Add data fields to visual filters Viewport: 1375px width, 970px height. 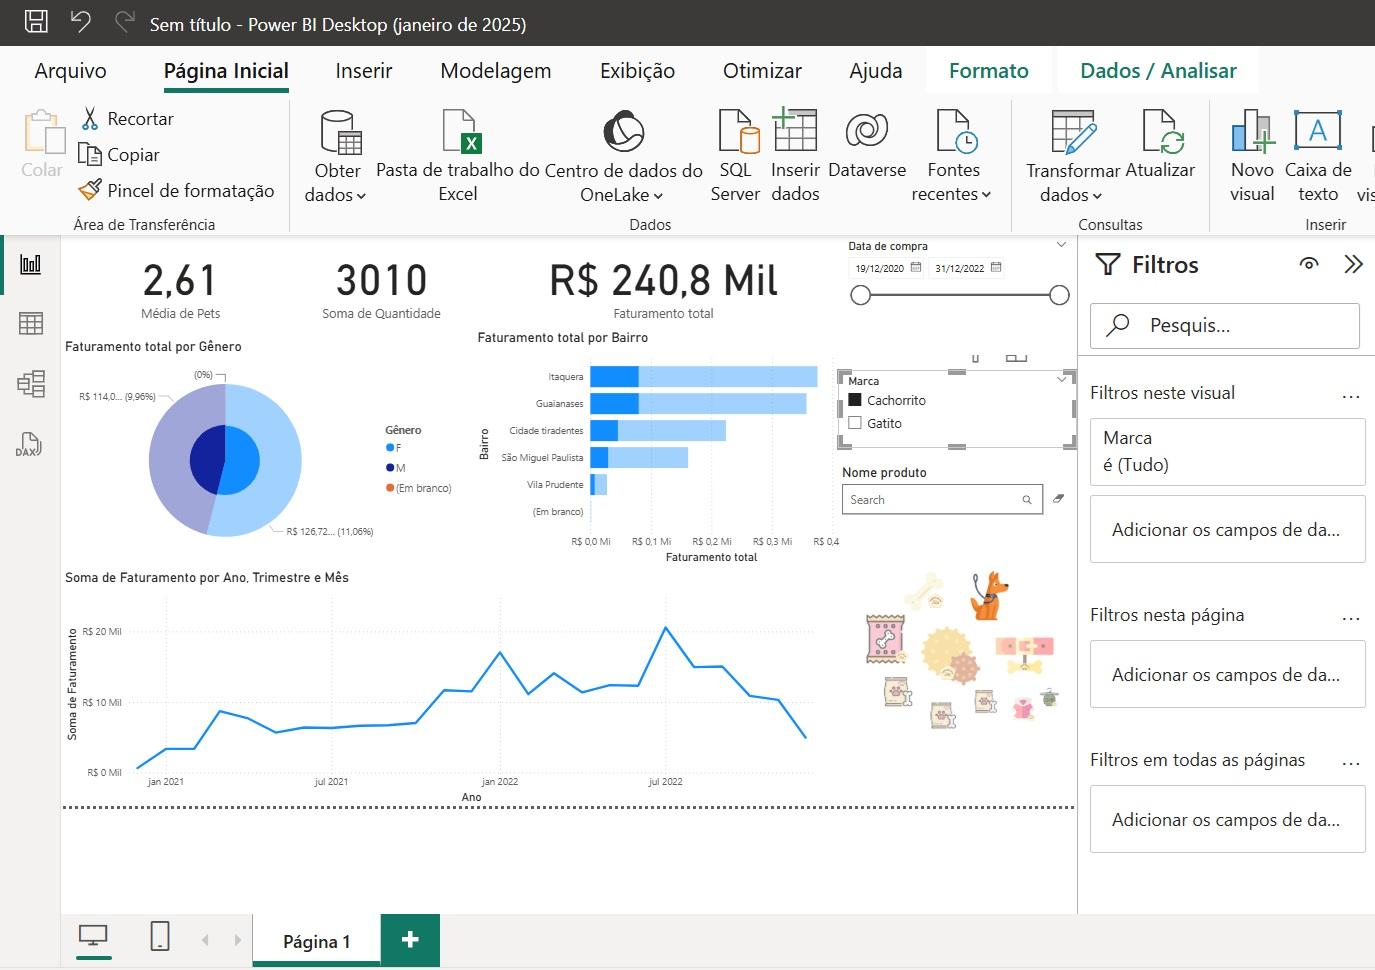(x=1227, y=529)
